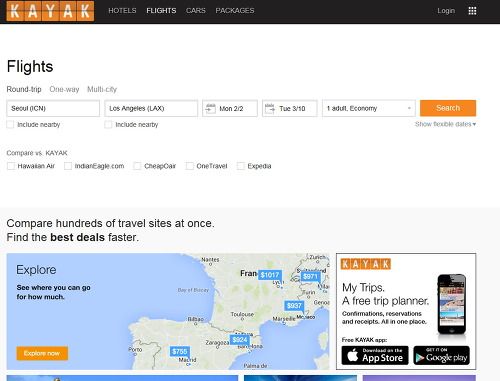The height and width of the screenshot is (381, 500).
Task: Click the My Trips heading in the ad
Action: click(x=363, y=287)
